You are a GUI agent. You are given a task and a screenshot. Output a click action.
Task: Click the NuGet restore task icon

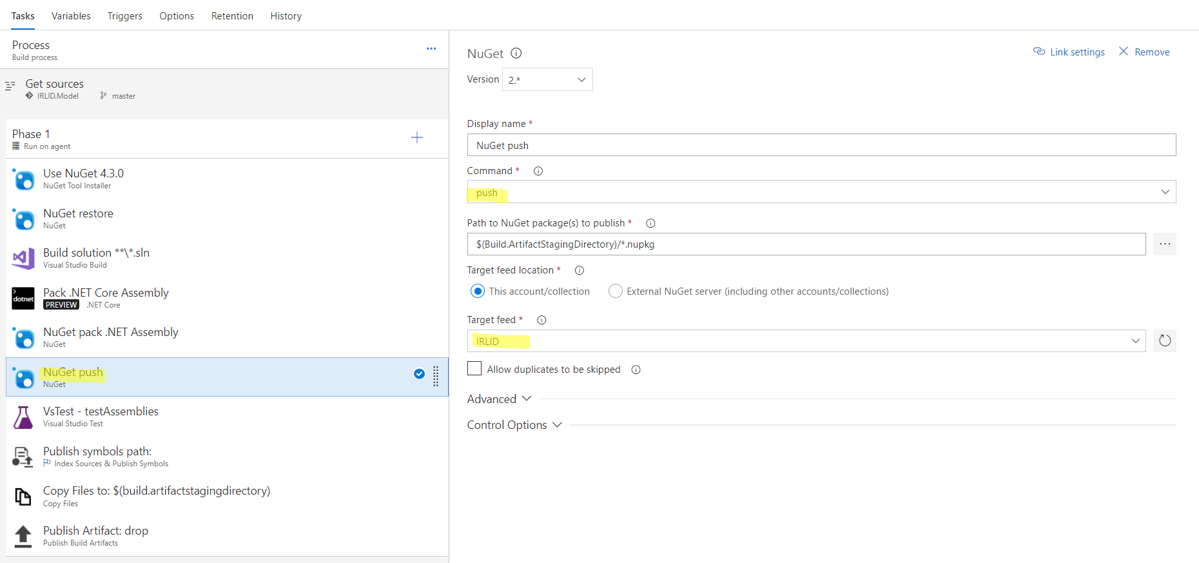[x=23, y=220]
